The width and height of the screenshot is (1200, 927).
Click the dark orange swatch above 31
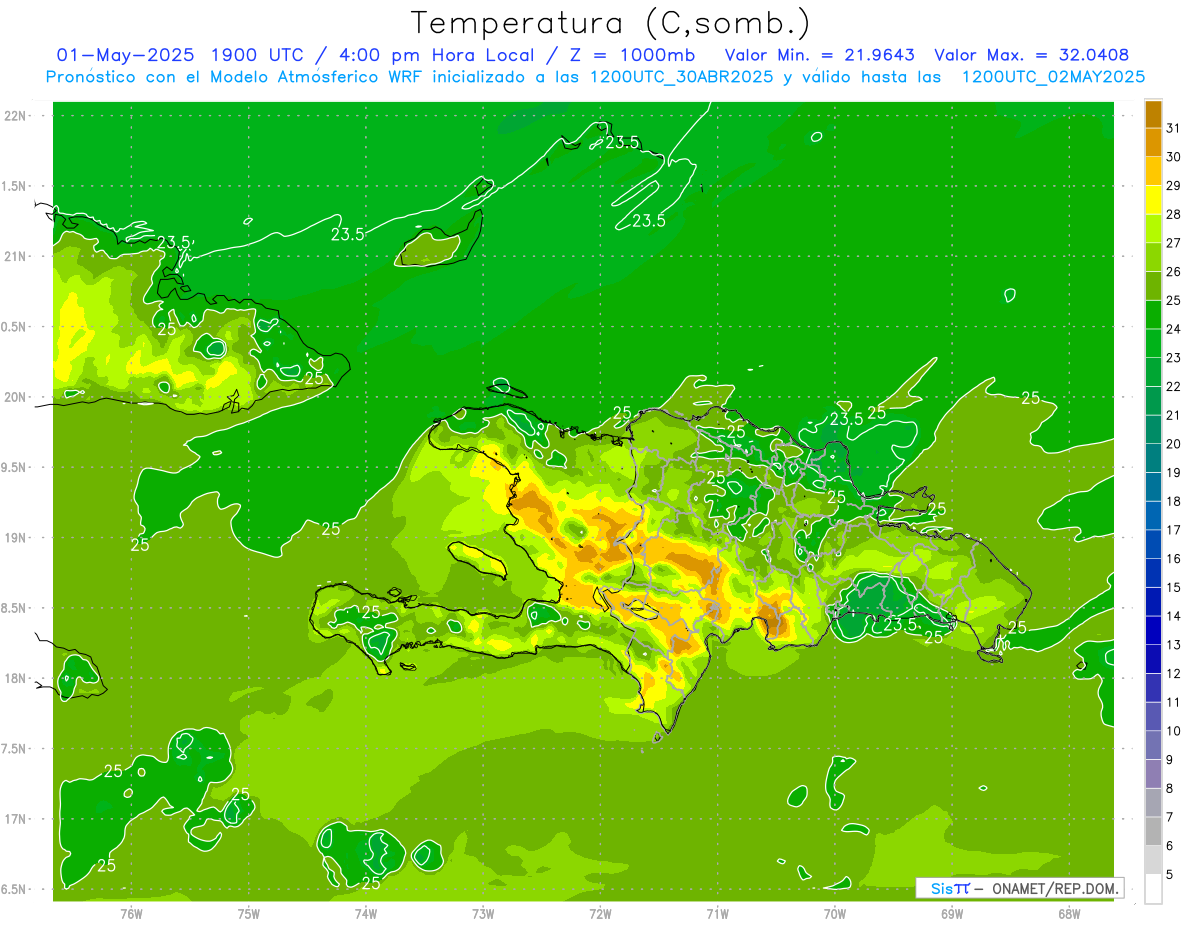[x=1153, y=114]
